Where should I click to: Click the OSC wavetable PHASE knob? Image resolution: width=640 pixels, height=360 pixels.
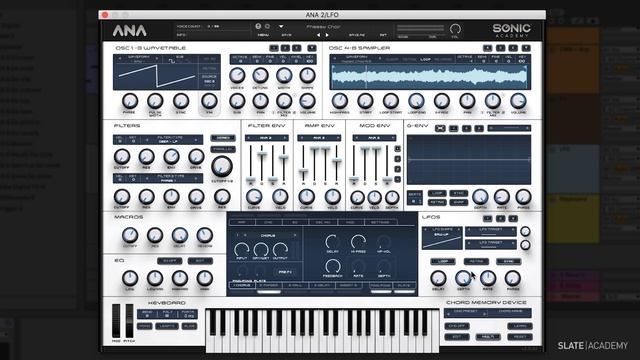tap(130, 101)
